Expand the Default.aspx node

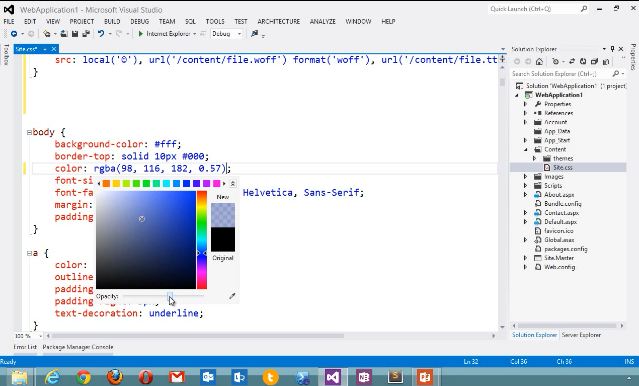(x=526, y=222)
